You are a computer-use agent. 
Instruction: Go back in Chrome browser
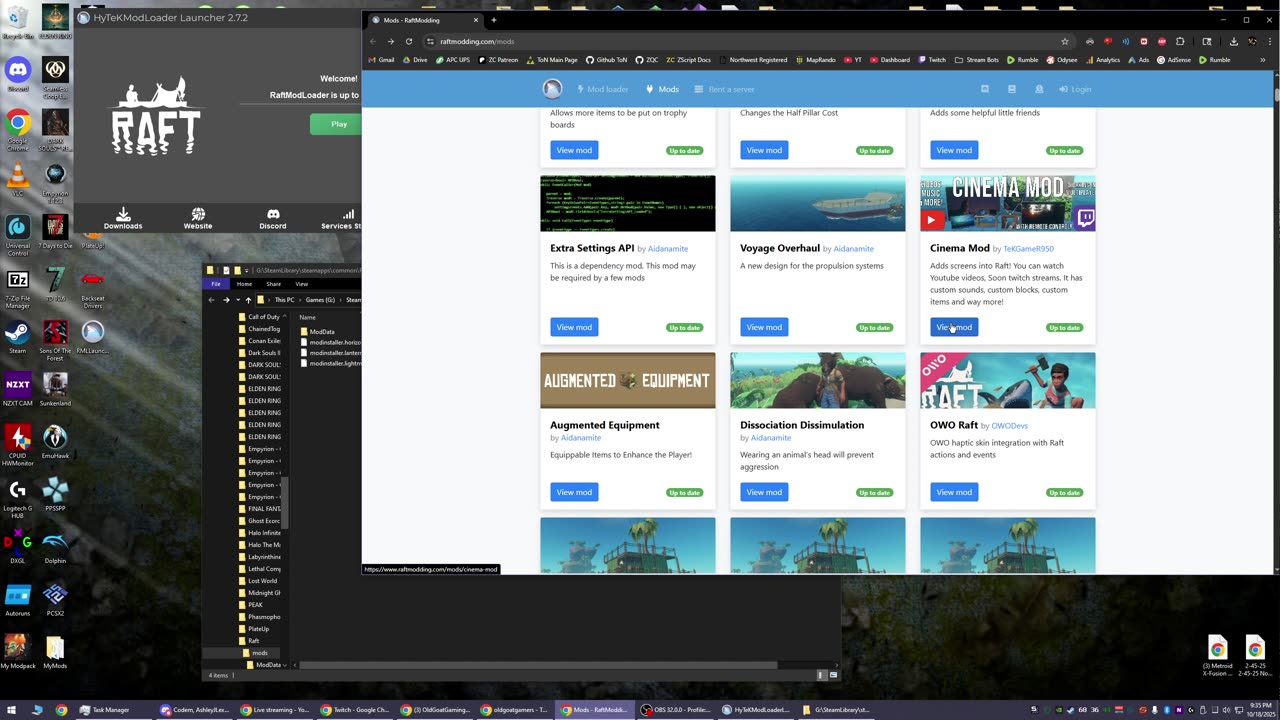373,41
